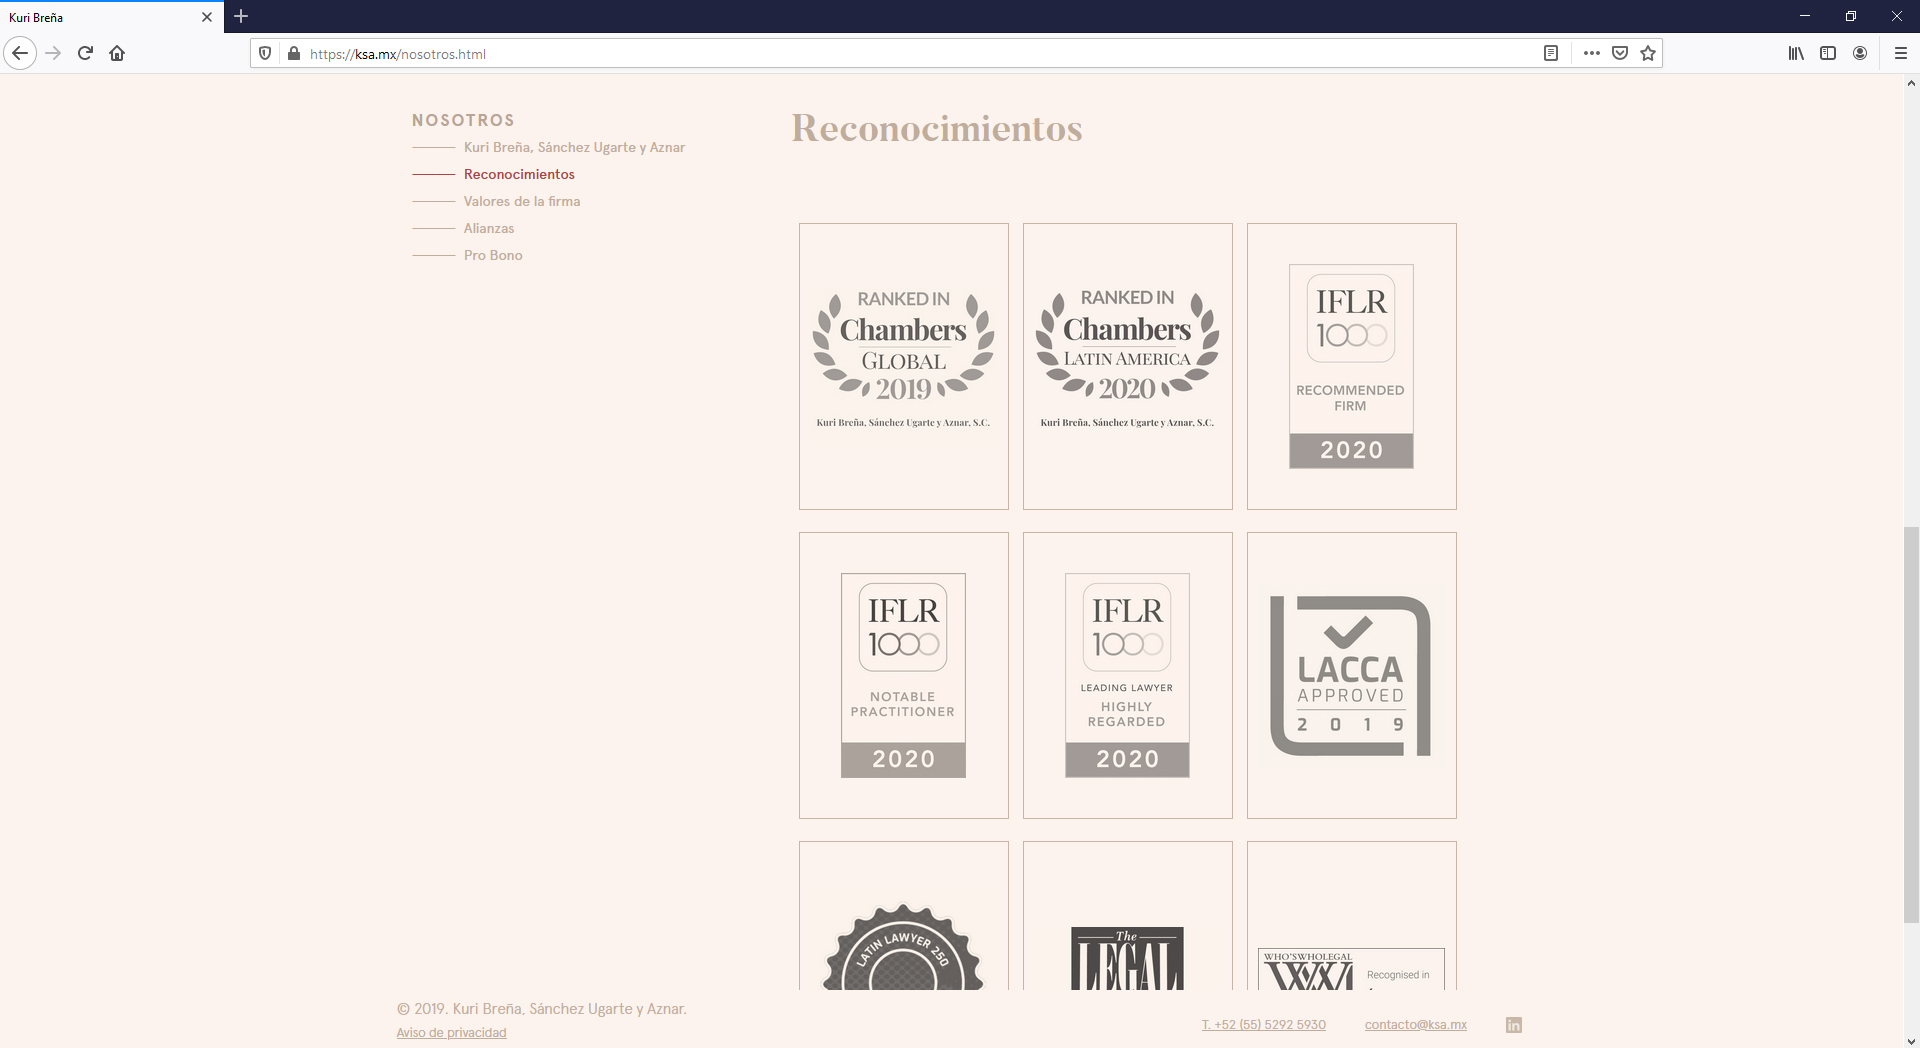Image resolution: width=1920 pixels, height=1048 pixels.
Task: Select the Kuri Breña browser tab
Action: pyautogui.click(x=110, y=17)
